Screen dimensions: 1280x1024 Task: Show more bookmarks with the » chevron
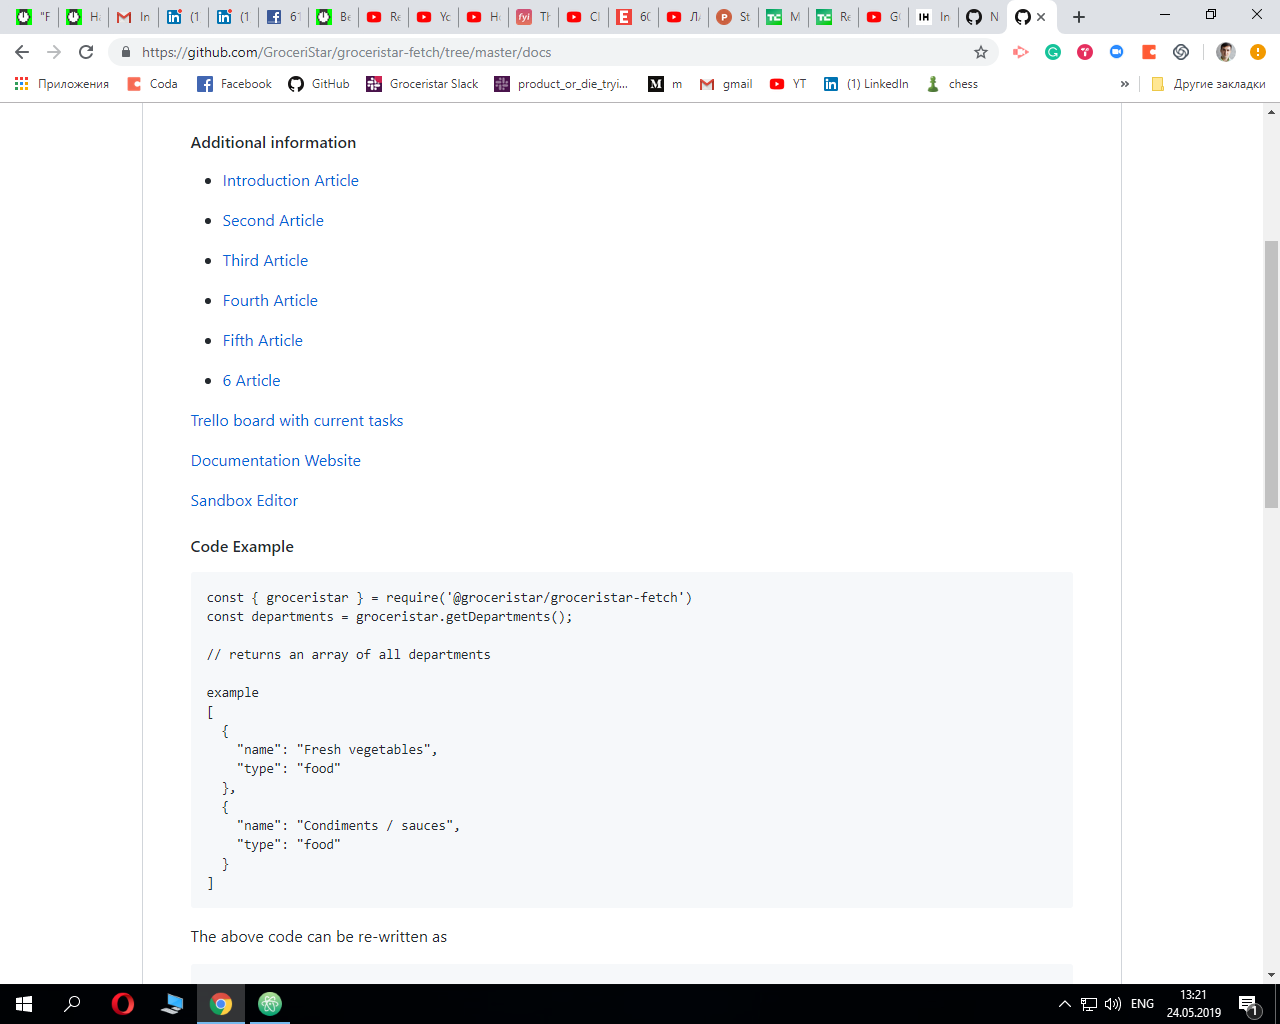pyautogui.click(x=1125, y=84)
